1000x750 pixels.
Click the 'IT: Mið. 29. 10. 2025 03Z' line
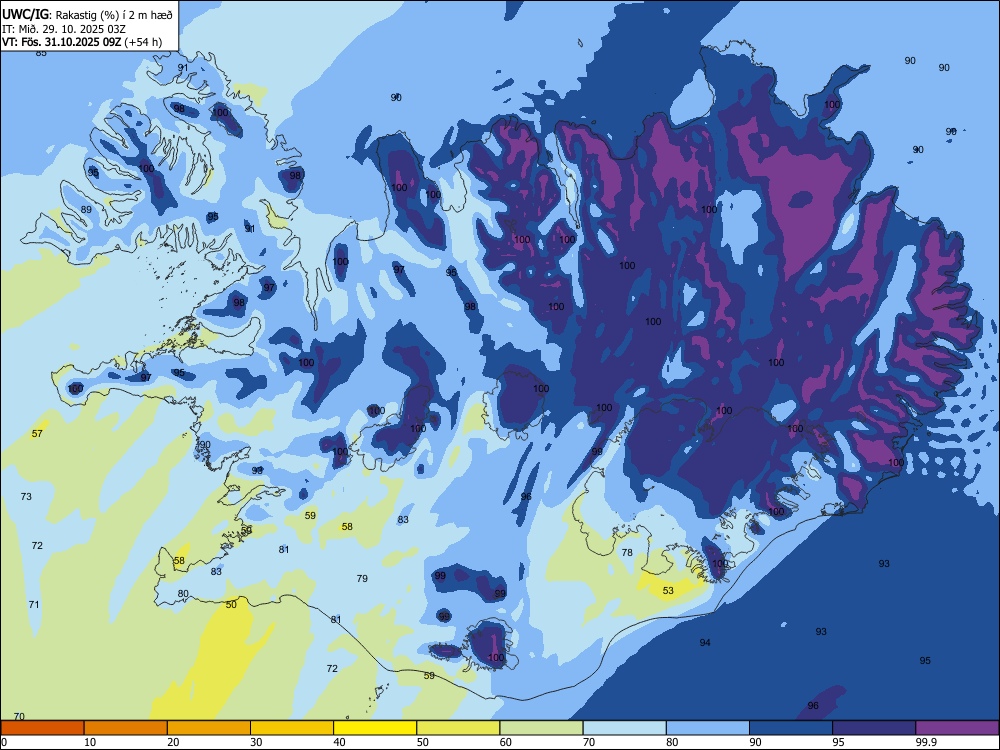(x=64, y=29)
